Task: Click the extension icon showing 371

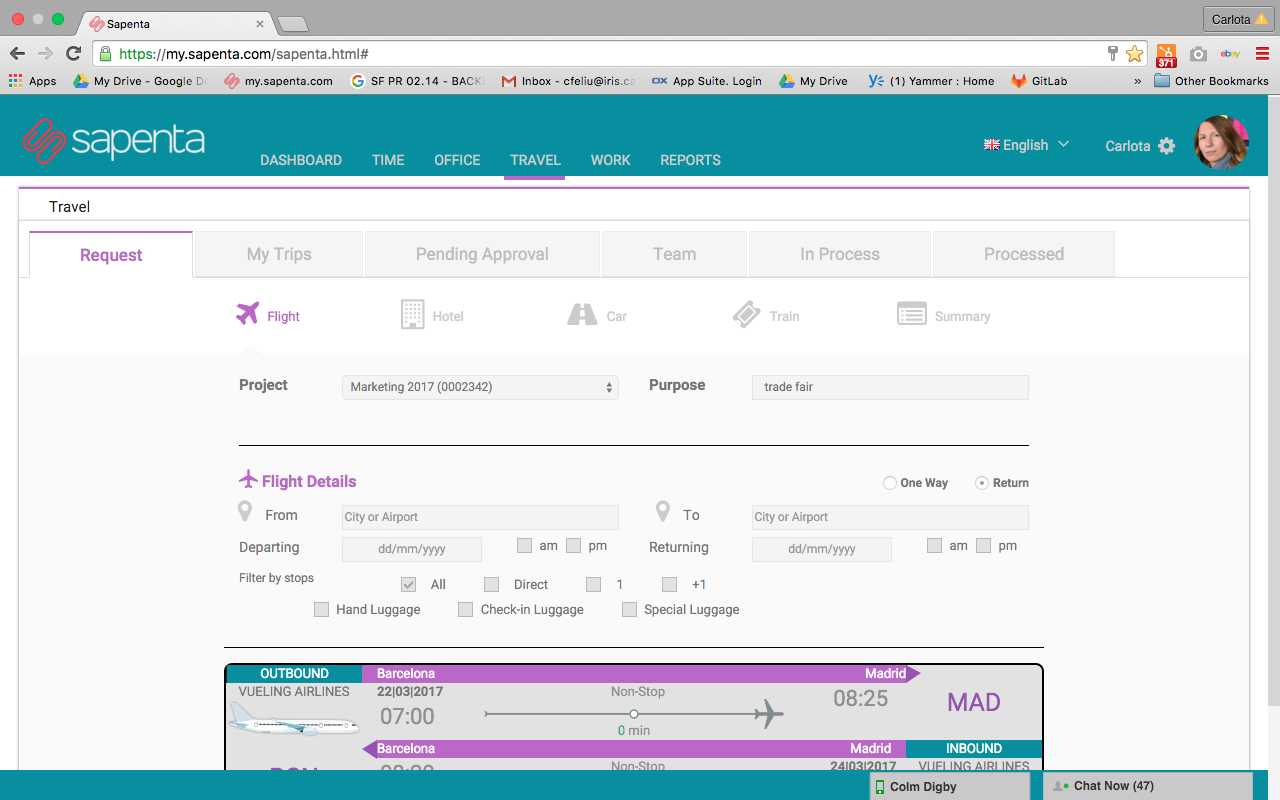Action: [1166, 55]
